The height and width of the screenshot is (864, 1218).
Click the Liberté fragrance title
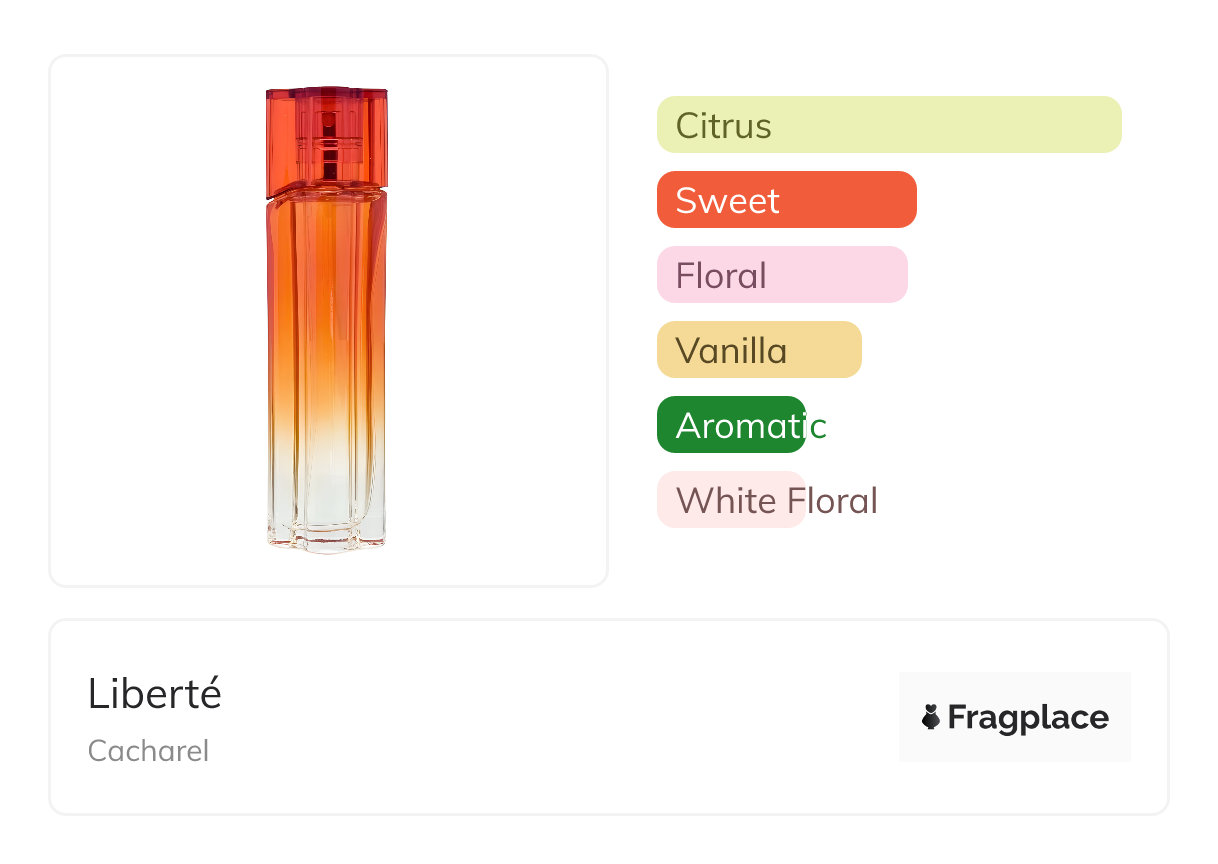coord(155,693)
